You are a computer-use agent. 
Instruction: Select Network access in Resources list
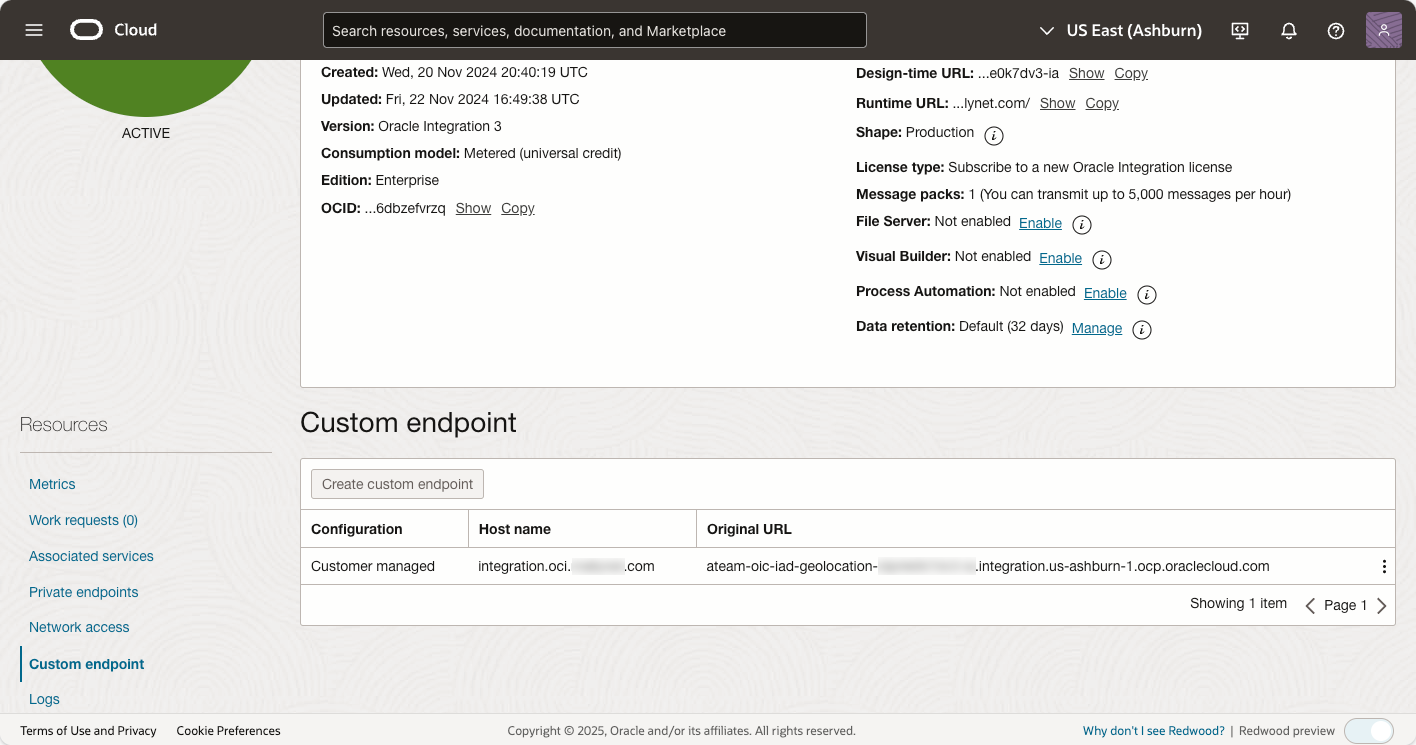tap(79, 627)
